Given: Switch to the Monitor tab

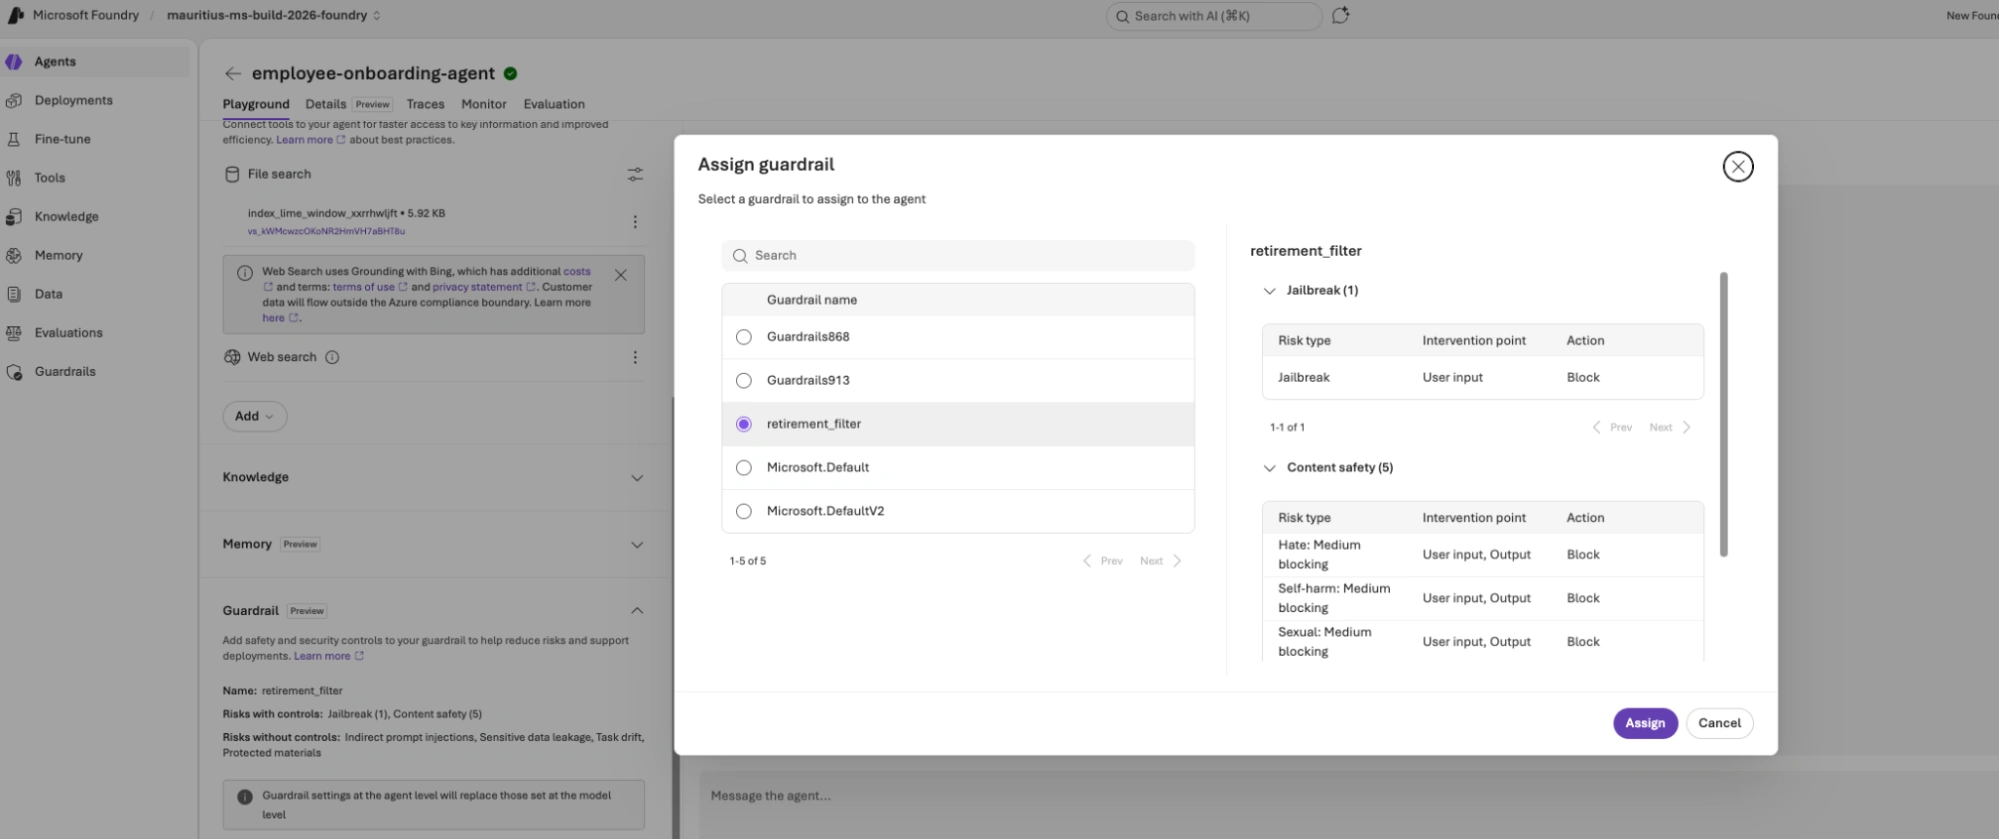Looking at the screenshot, I should coord(484,105).
